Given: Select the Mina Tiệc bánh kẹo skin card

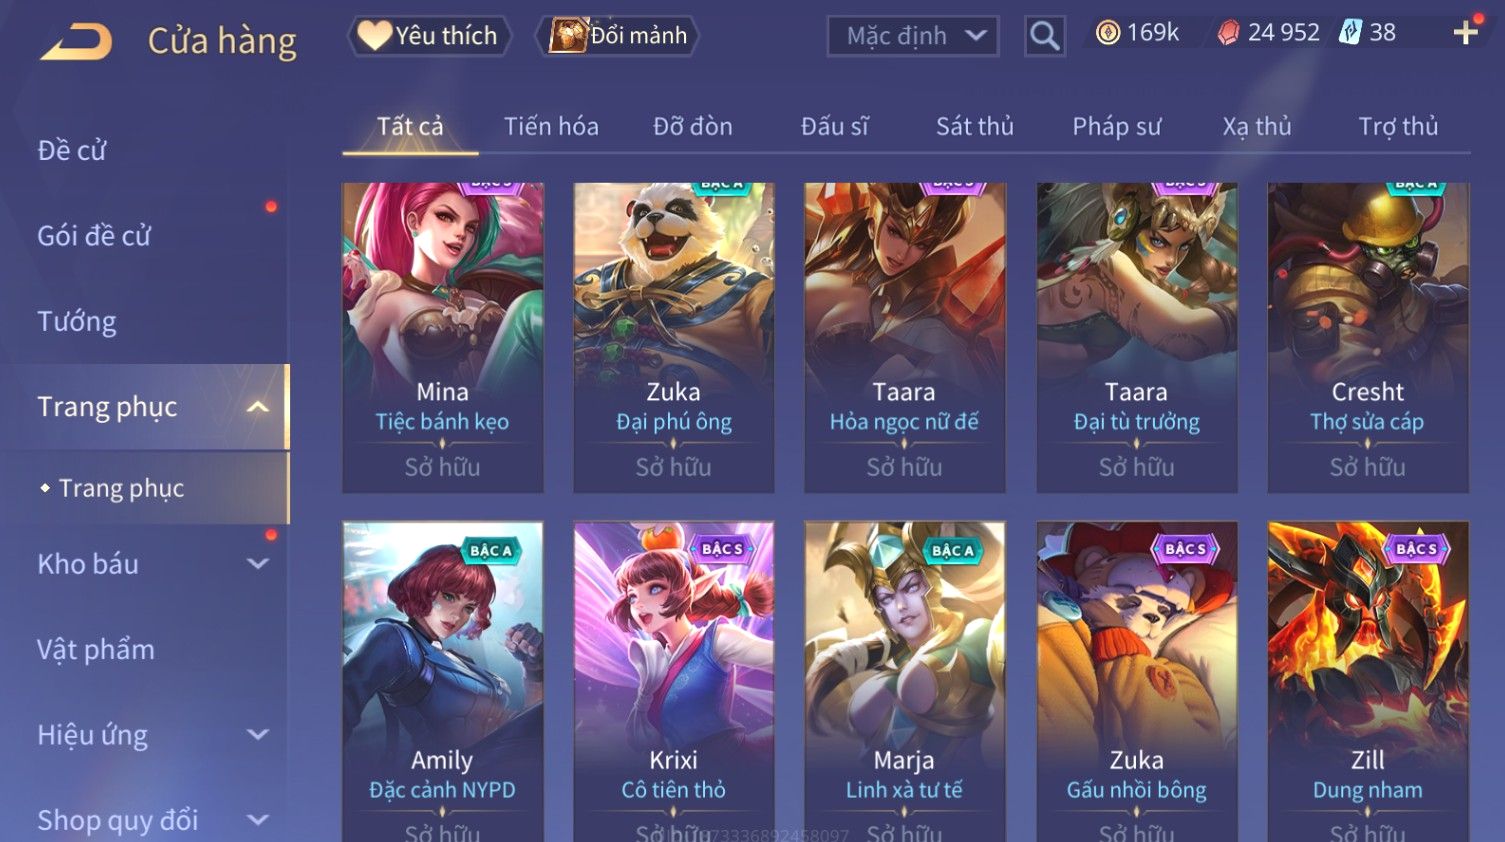Looking at the screenshot, I should [x=443, y=337].
